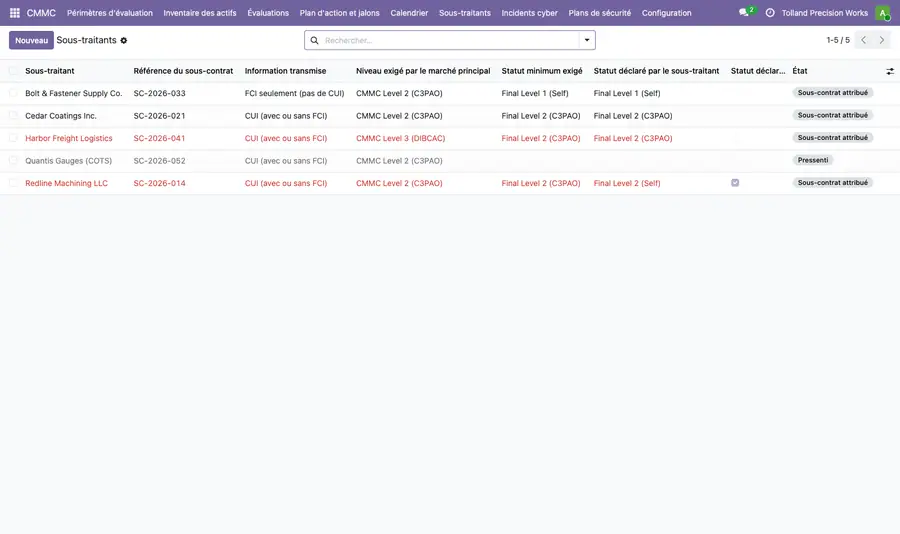Screen dimensions: 900x534
Task: Sort by Statut minimum exigé header
Action: pyautogui.click(x=542, y=71)
